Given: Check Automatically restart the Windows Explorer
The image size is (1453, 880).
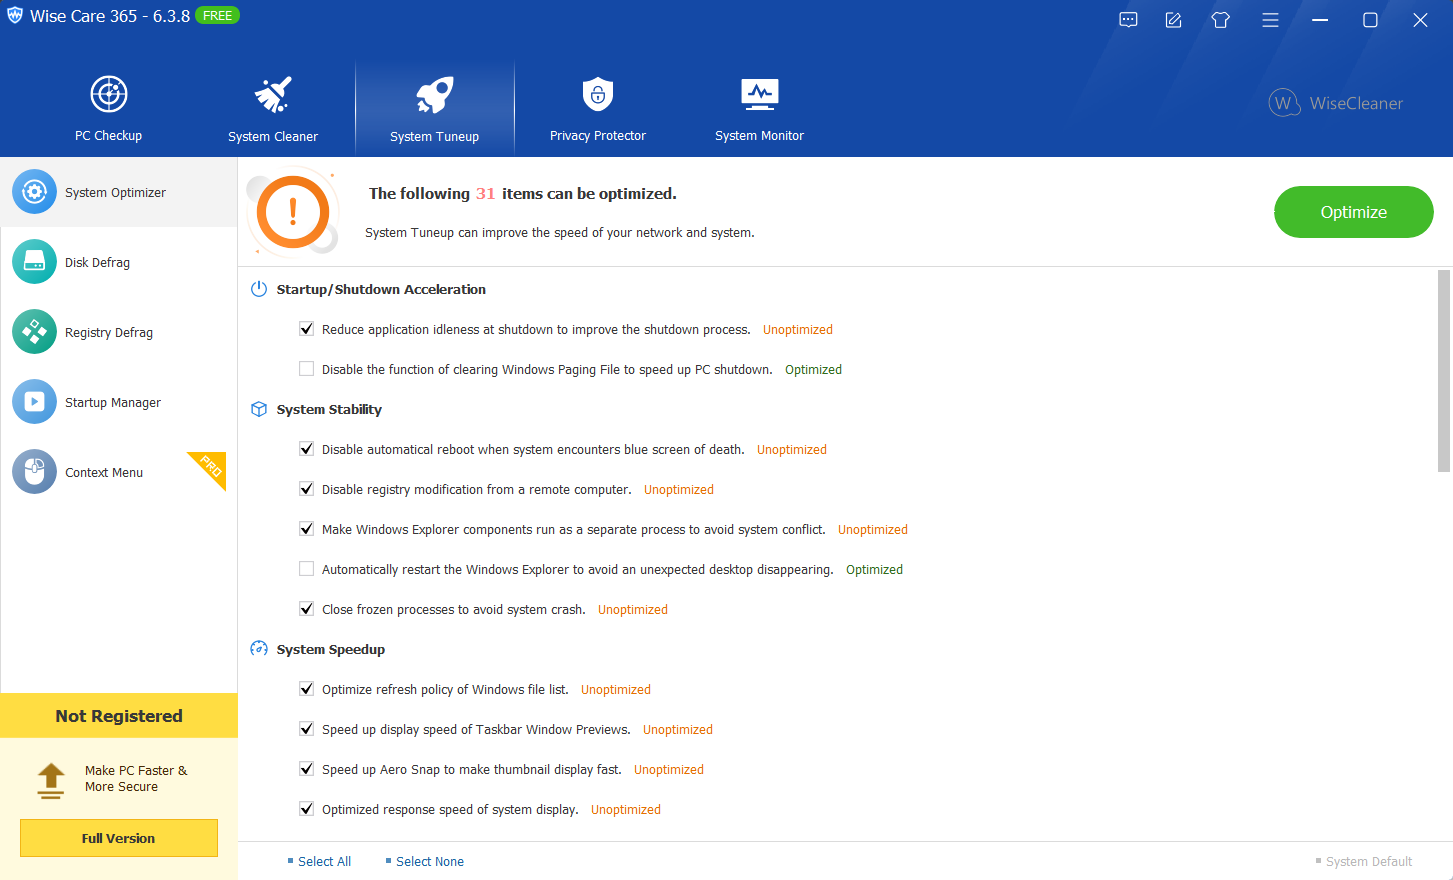Looking at the screenshot, I should 307,569.
